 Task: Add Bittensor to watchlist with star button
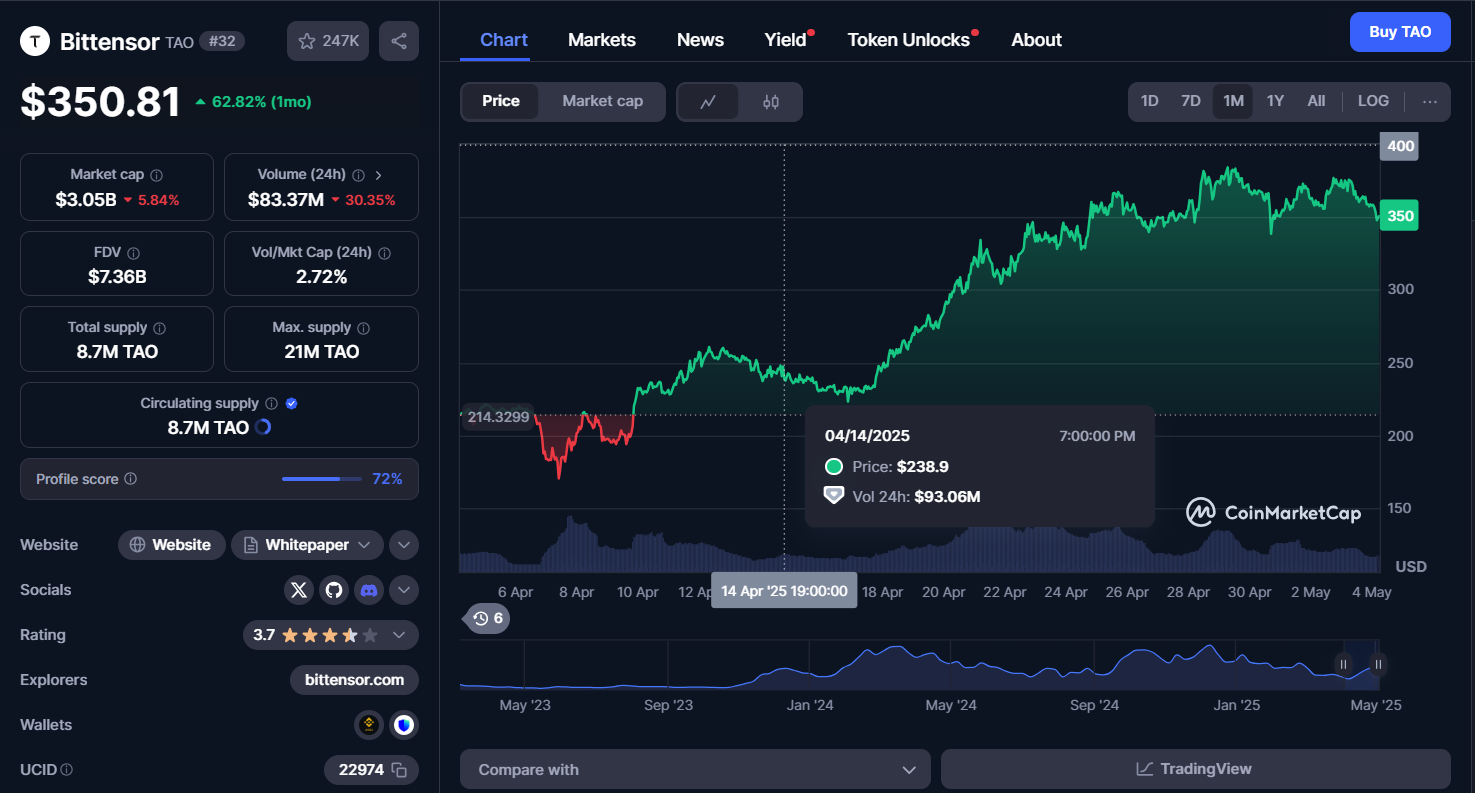coord(328,41)
